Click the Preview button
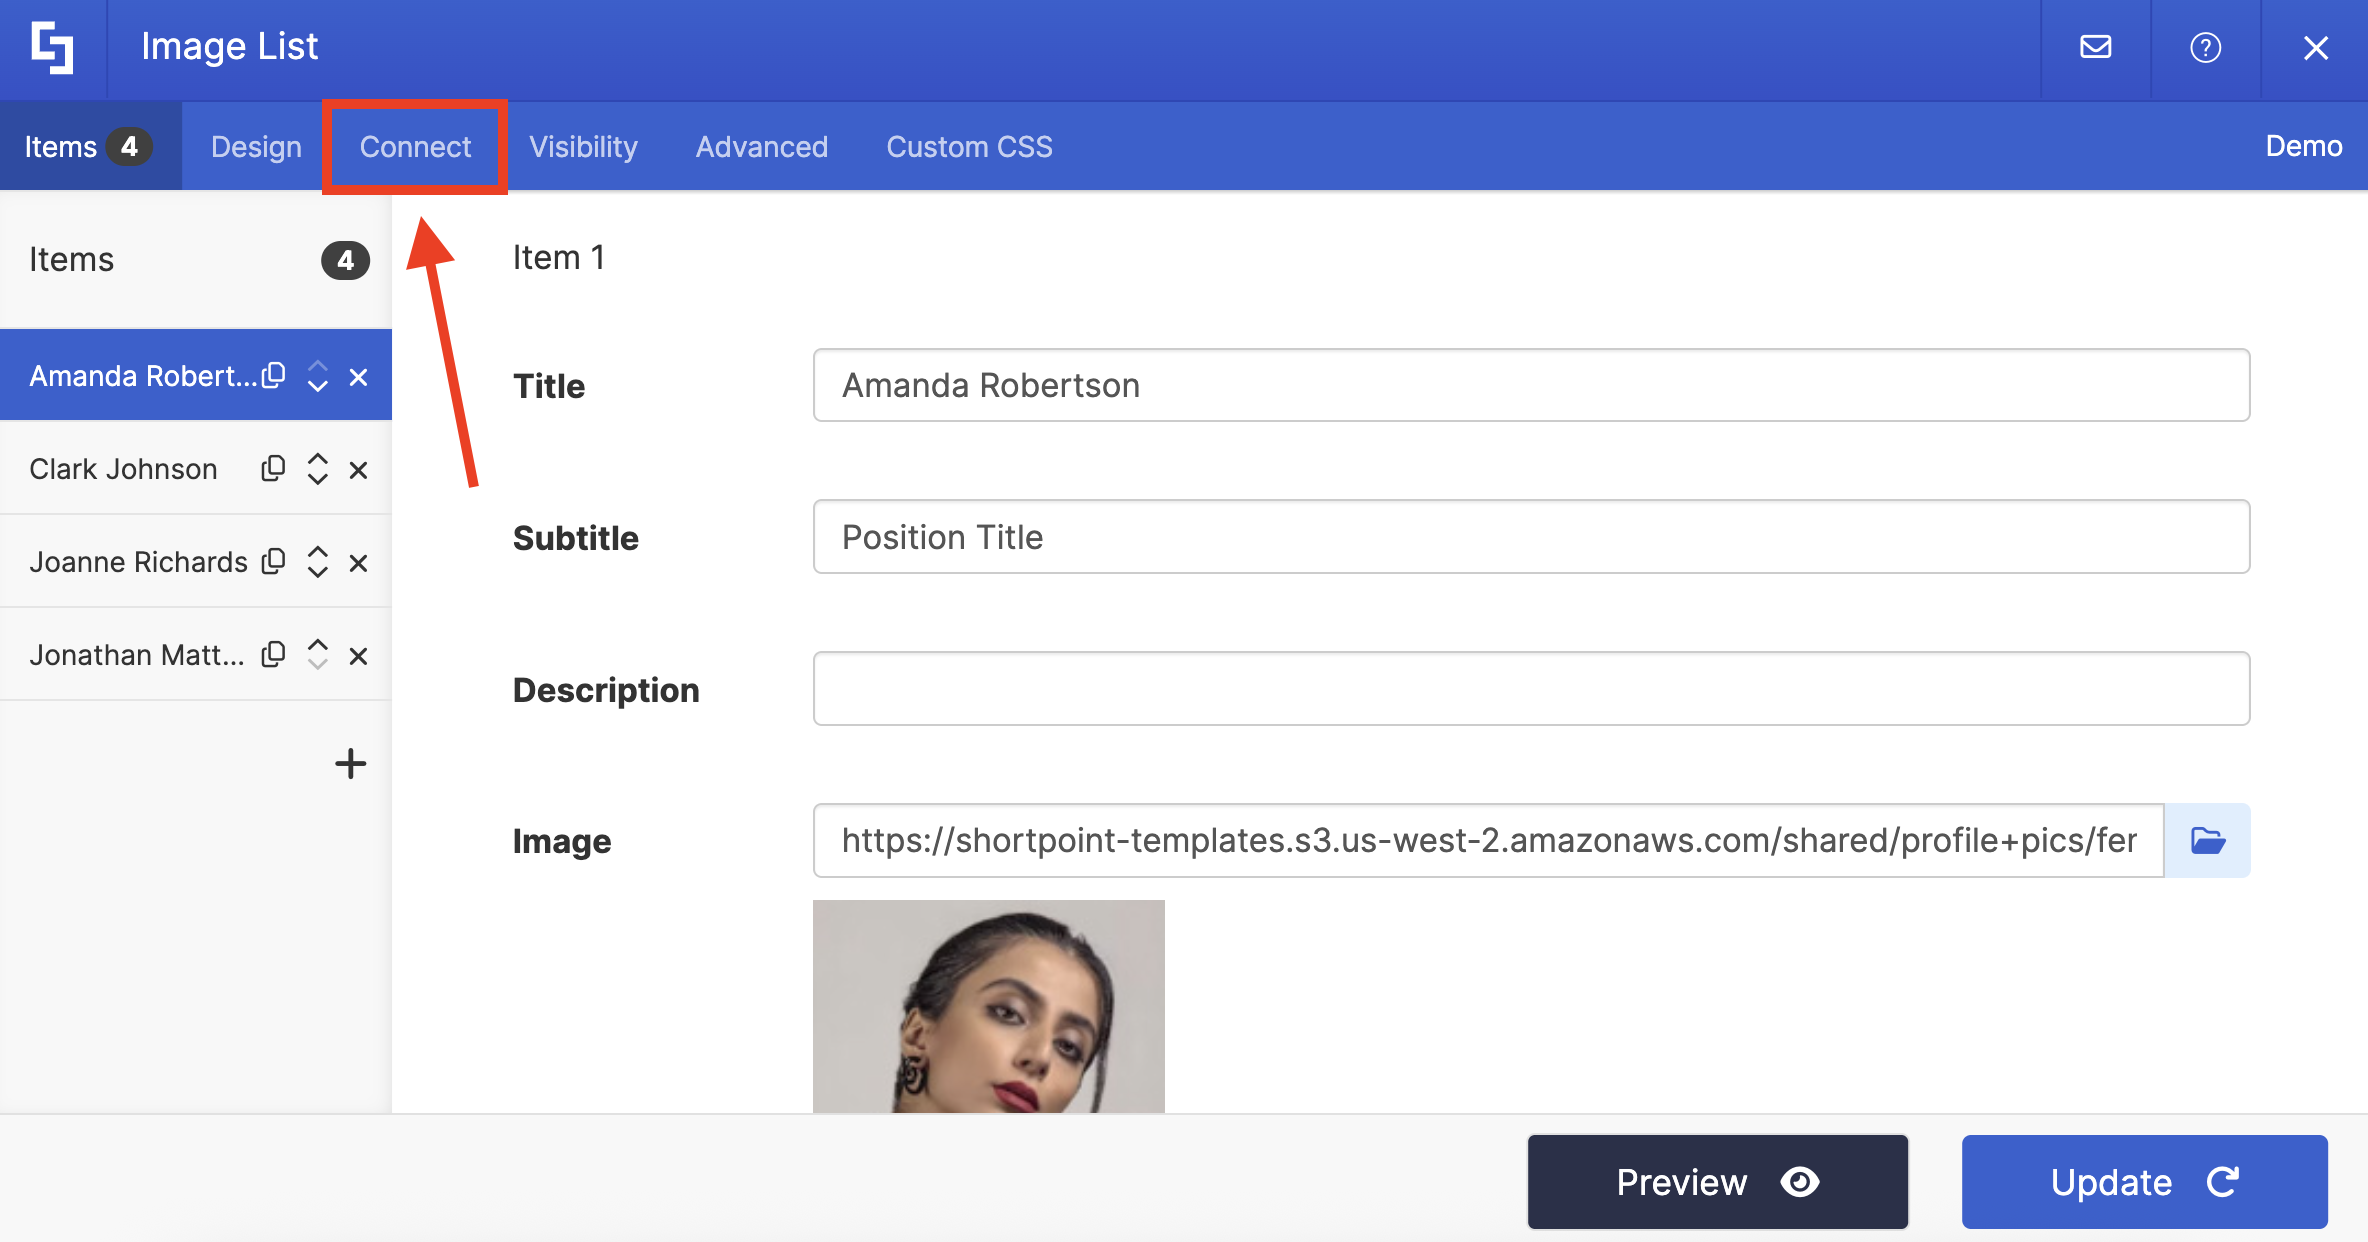Viewport: 2368px width, 1242px height. (x=1717, y=1182)
